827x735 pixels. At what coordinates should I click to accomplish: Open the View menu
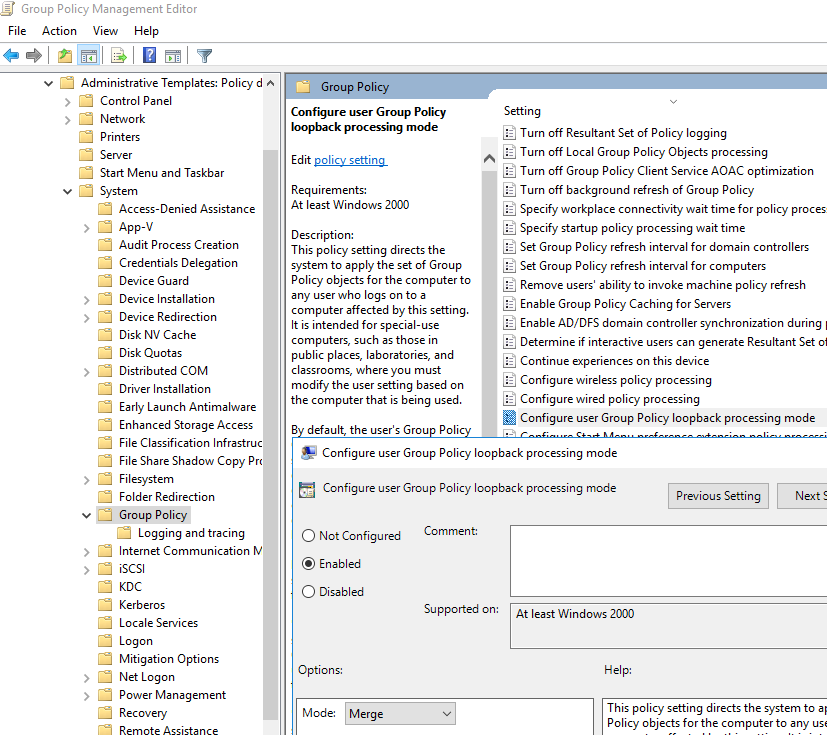point(105,31)
